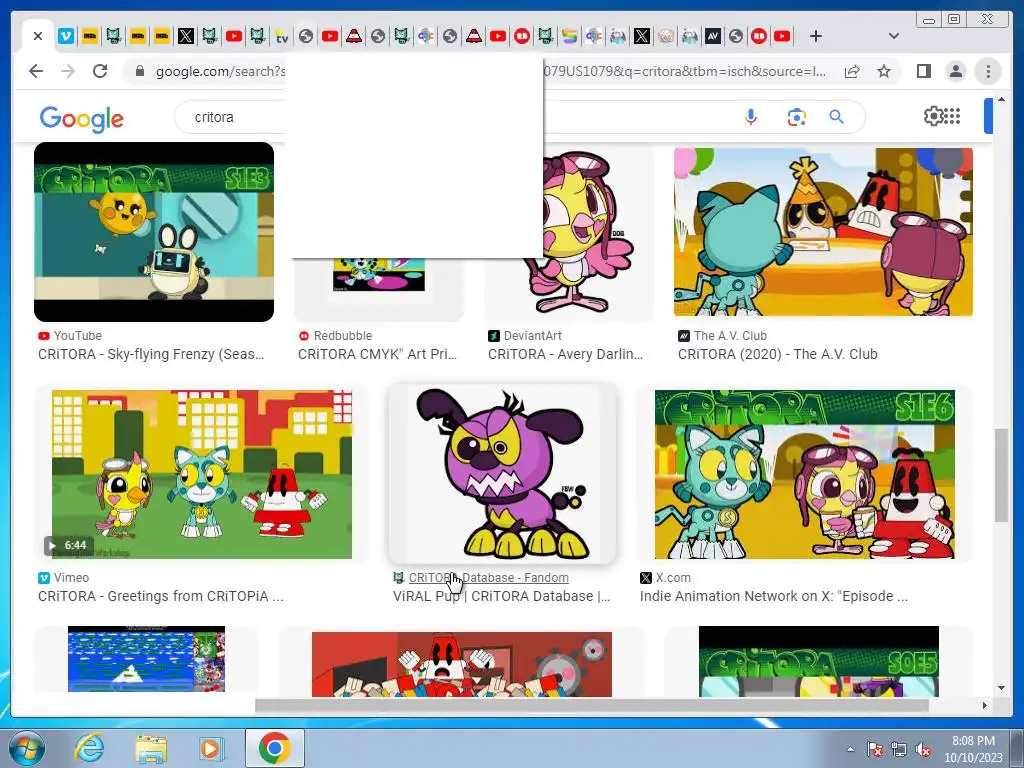Open the A.V. Club party scene thumbnail

823,232
